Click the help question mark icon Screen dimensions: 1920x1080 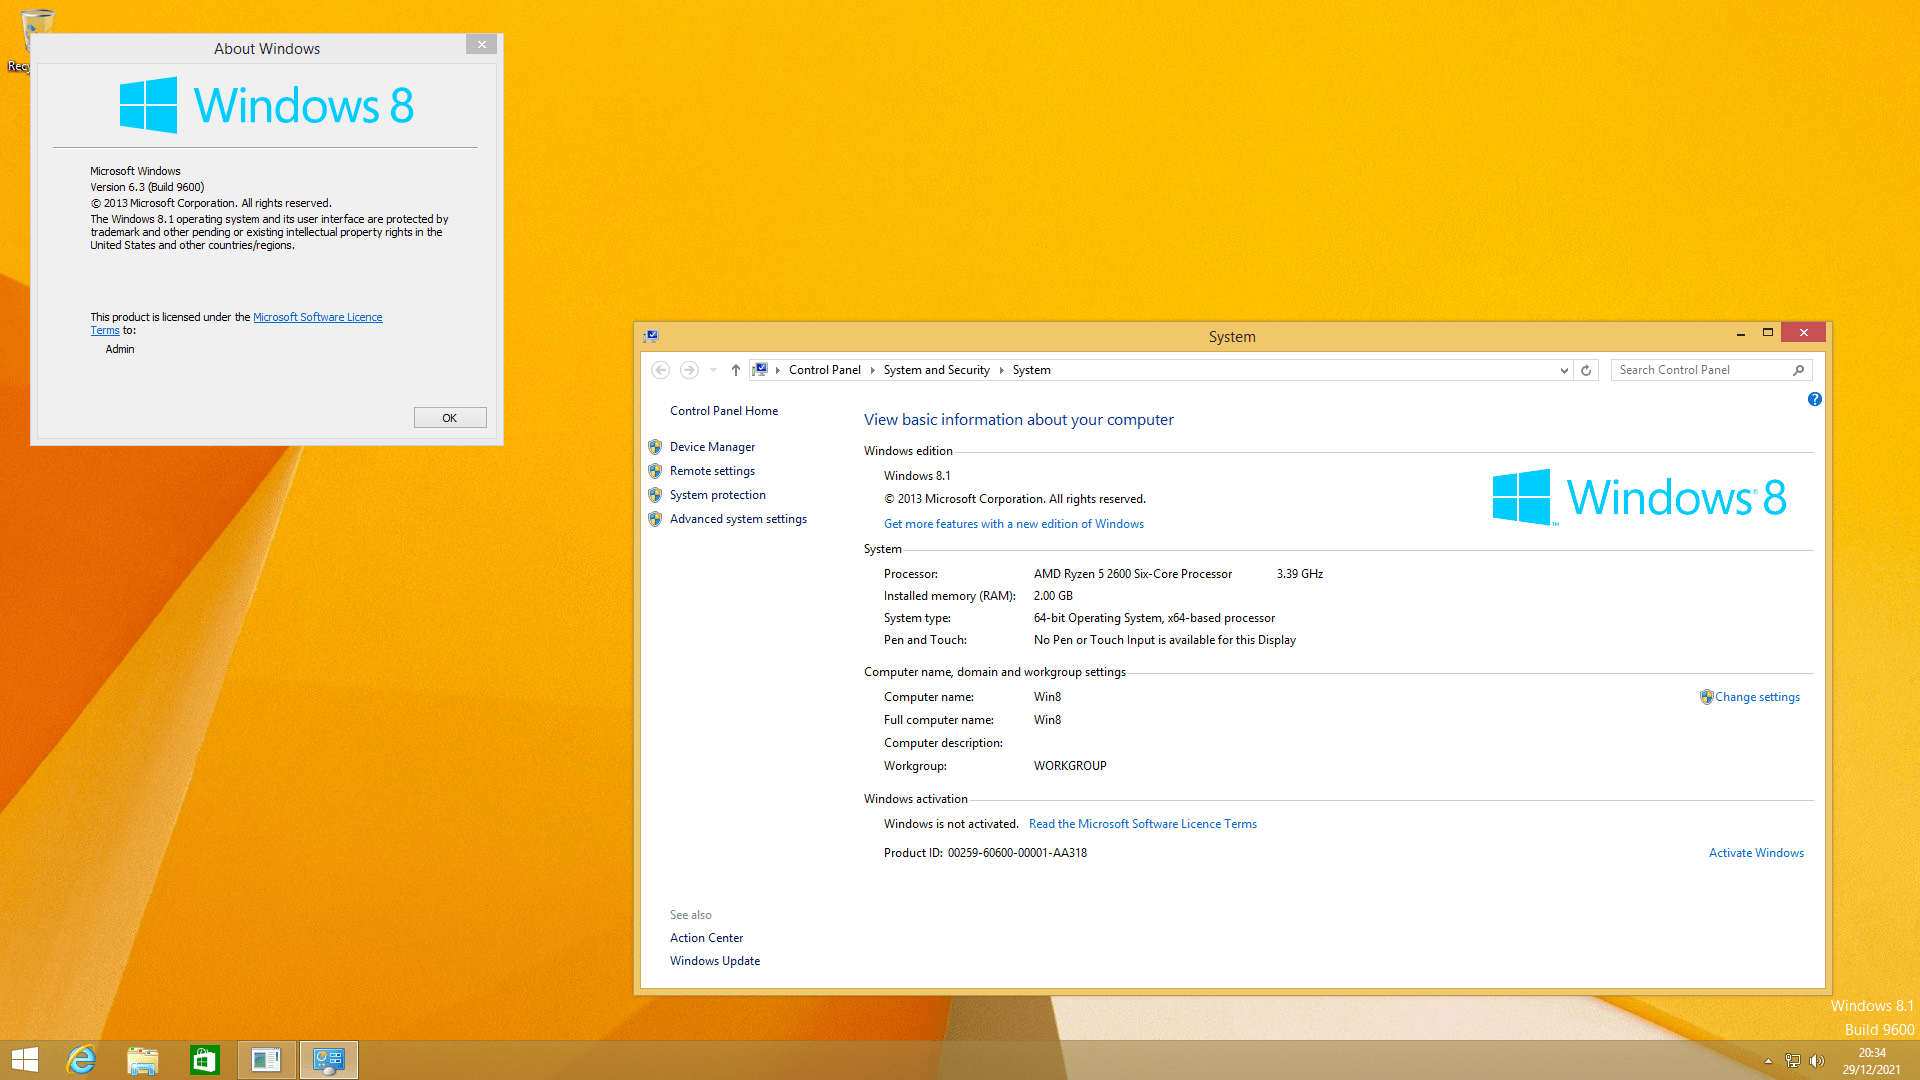1814,399
